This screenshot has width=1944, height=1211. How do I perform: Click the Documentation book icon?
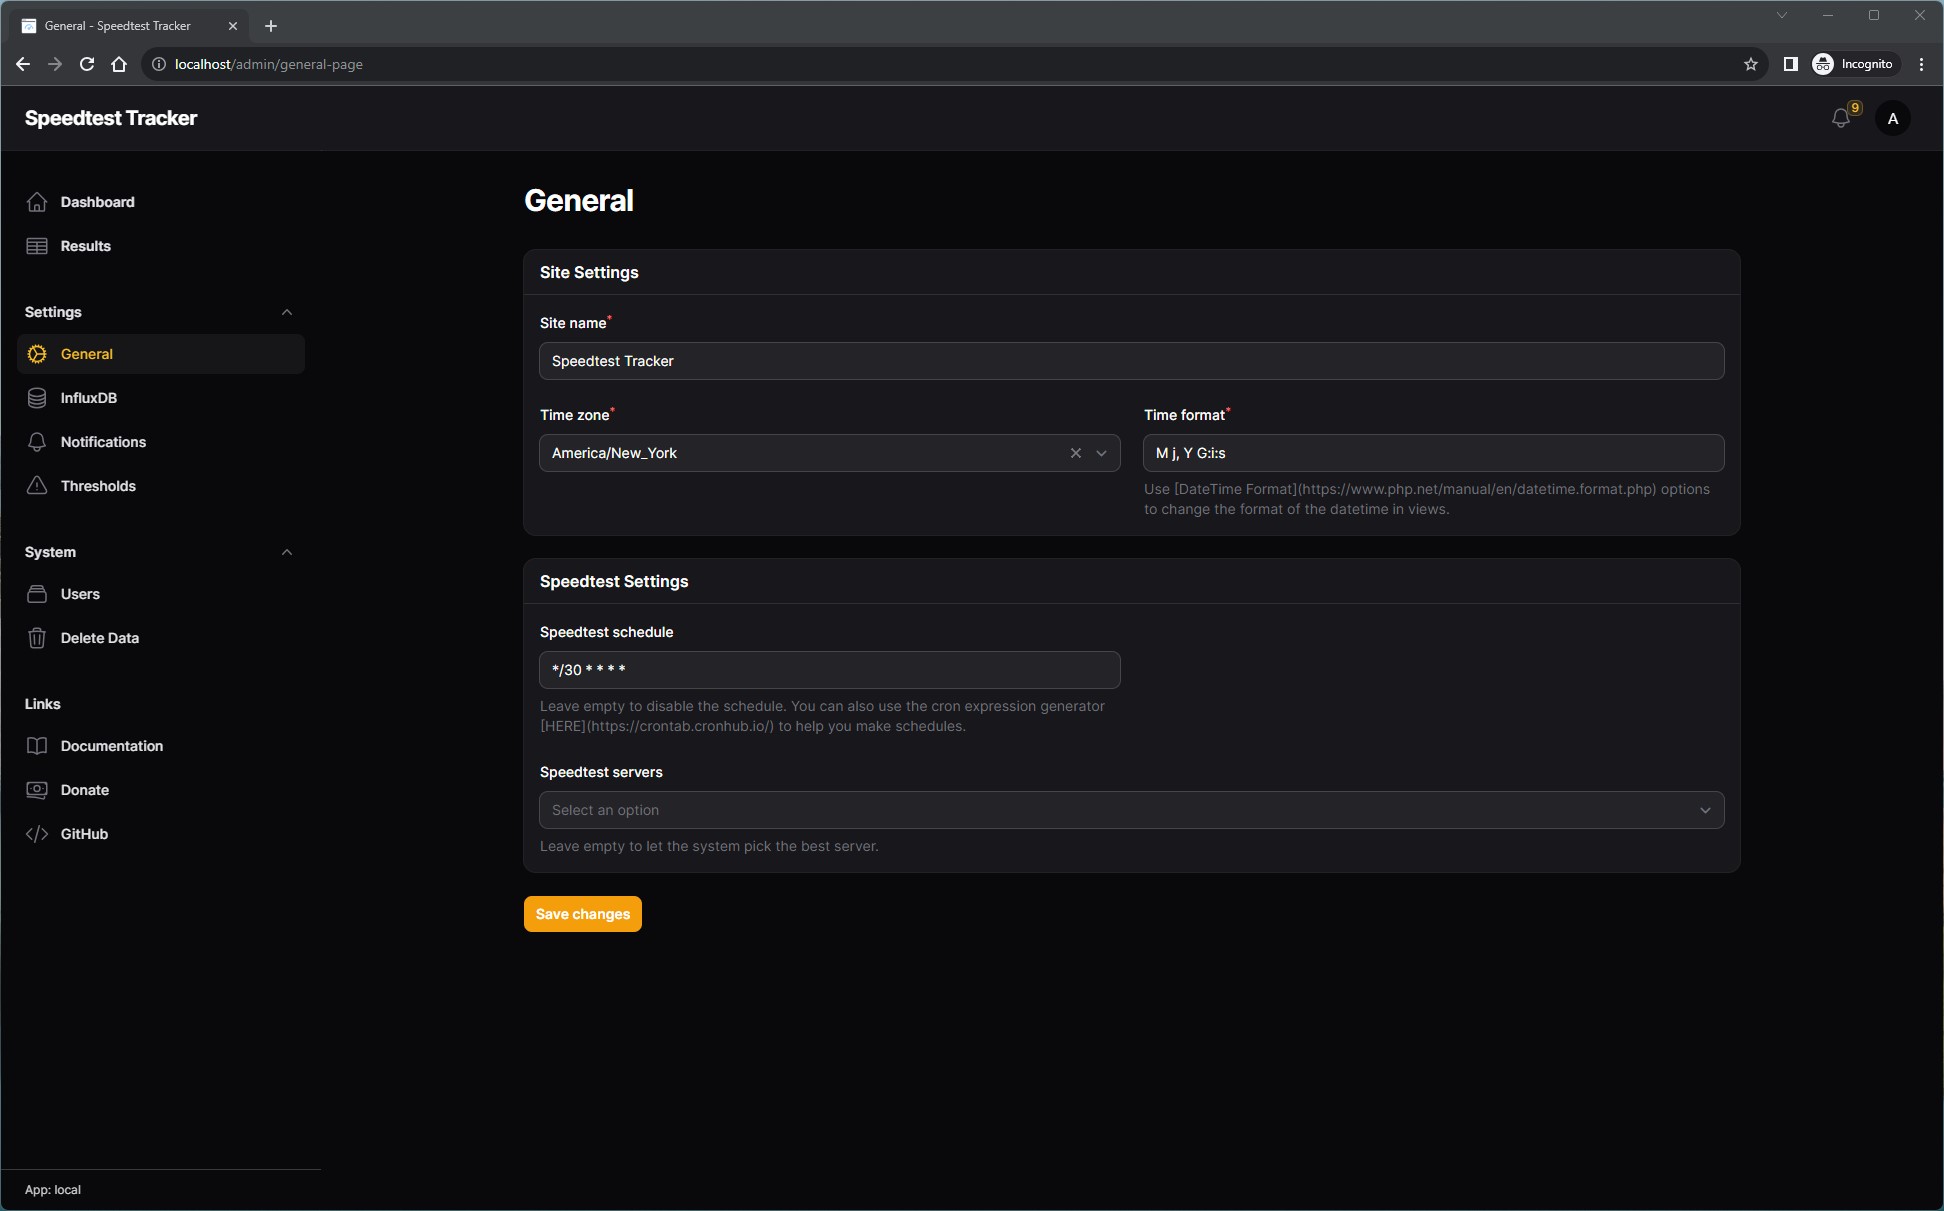[37, 746]
